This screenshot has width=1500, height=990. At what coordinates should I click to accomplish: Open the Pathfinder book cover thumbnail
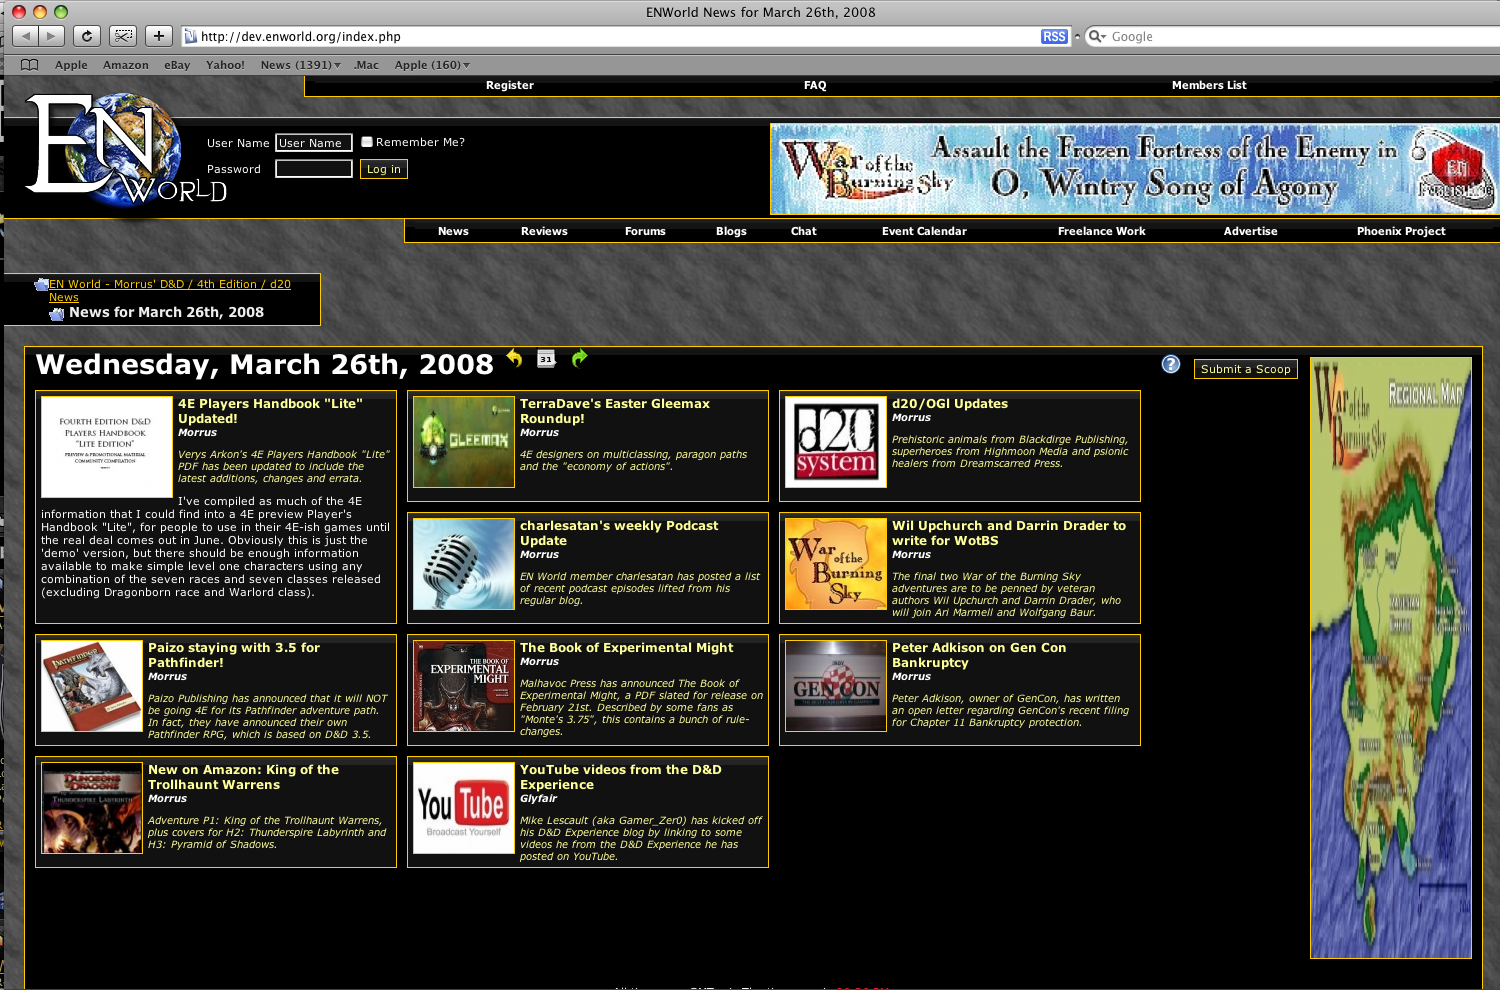pyautogui.click(x=92, y=686)
